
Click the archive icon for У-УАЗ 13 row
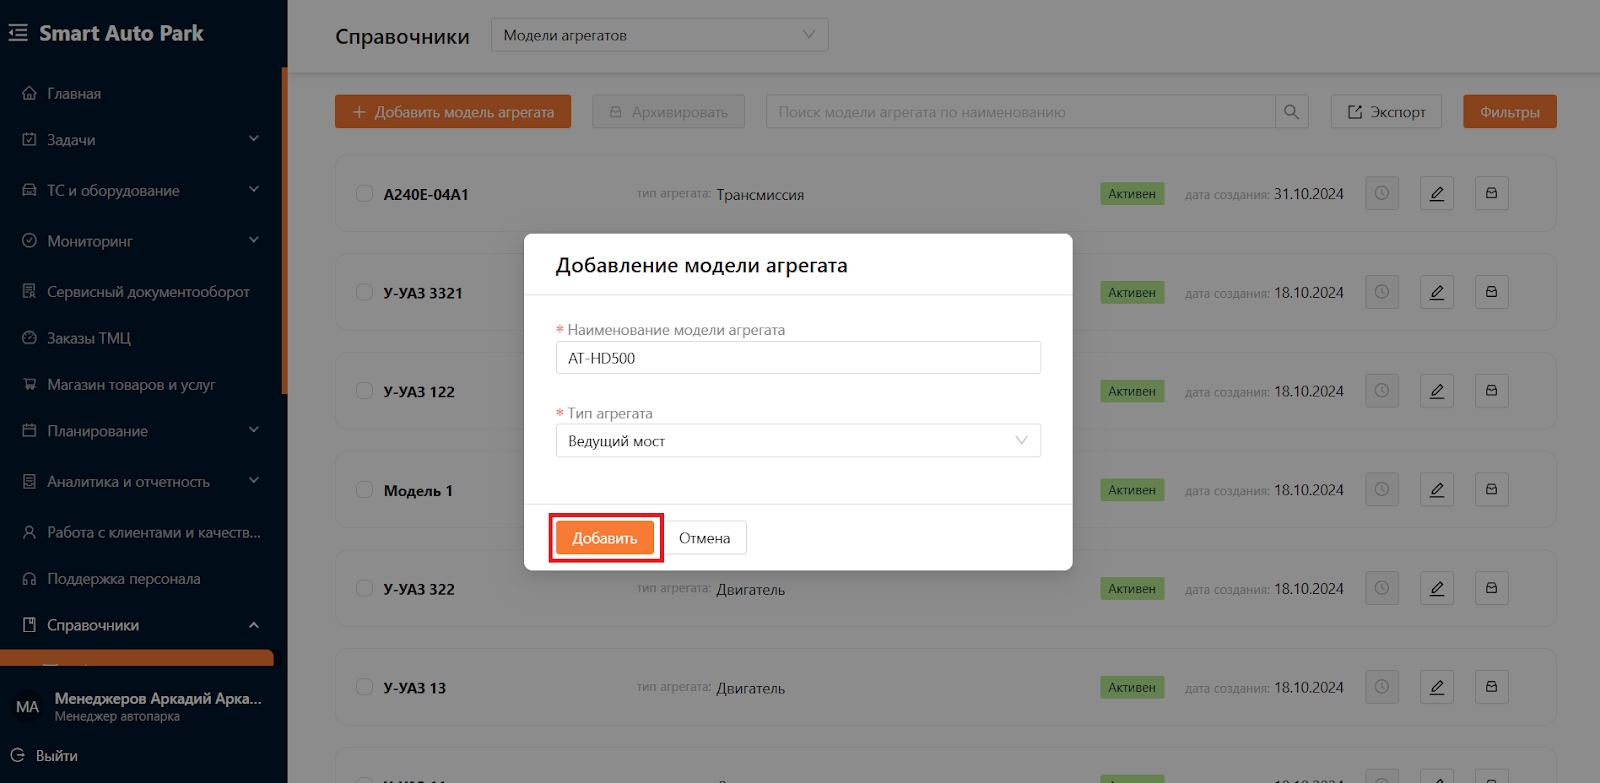click(x=1491, y=687)
